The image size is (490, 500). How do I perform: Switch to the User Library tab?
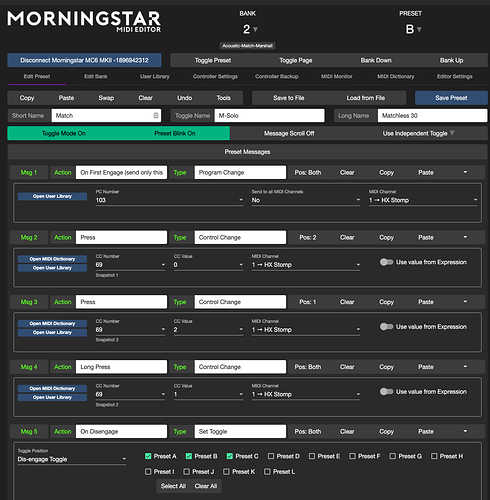click(155, 76)
